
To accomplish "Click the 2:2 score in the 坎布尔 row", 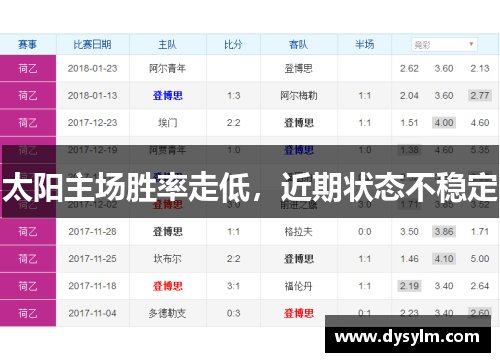I will click(x=233, y=259).
